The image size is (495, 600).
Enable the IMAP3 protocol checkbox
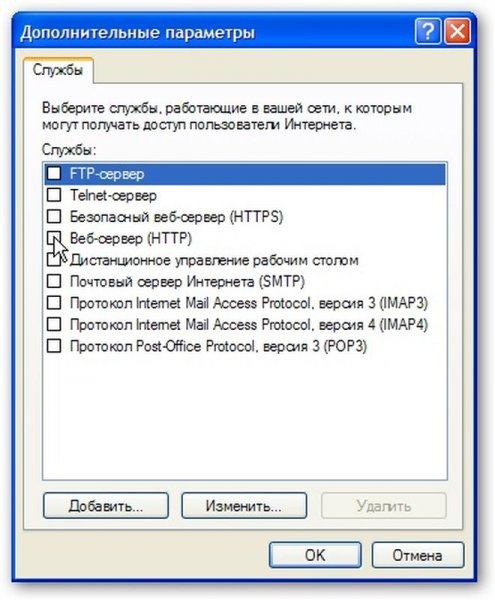coord(54,303)
